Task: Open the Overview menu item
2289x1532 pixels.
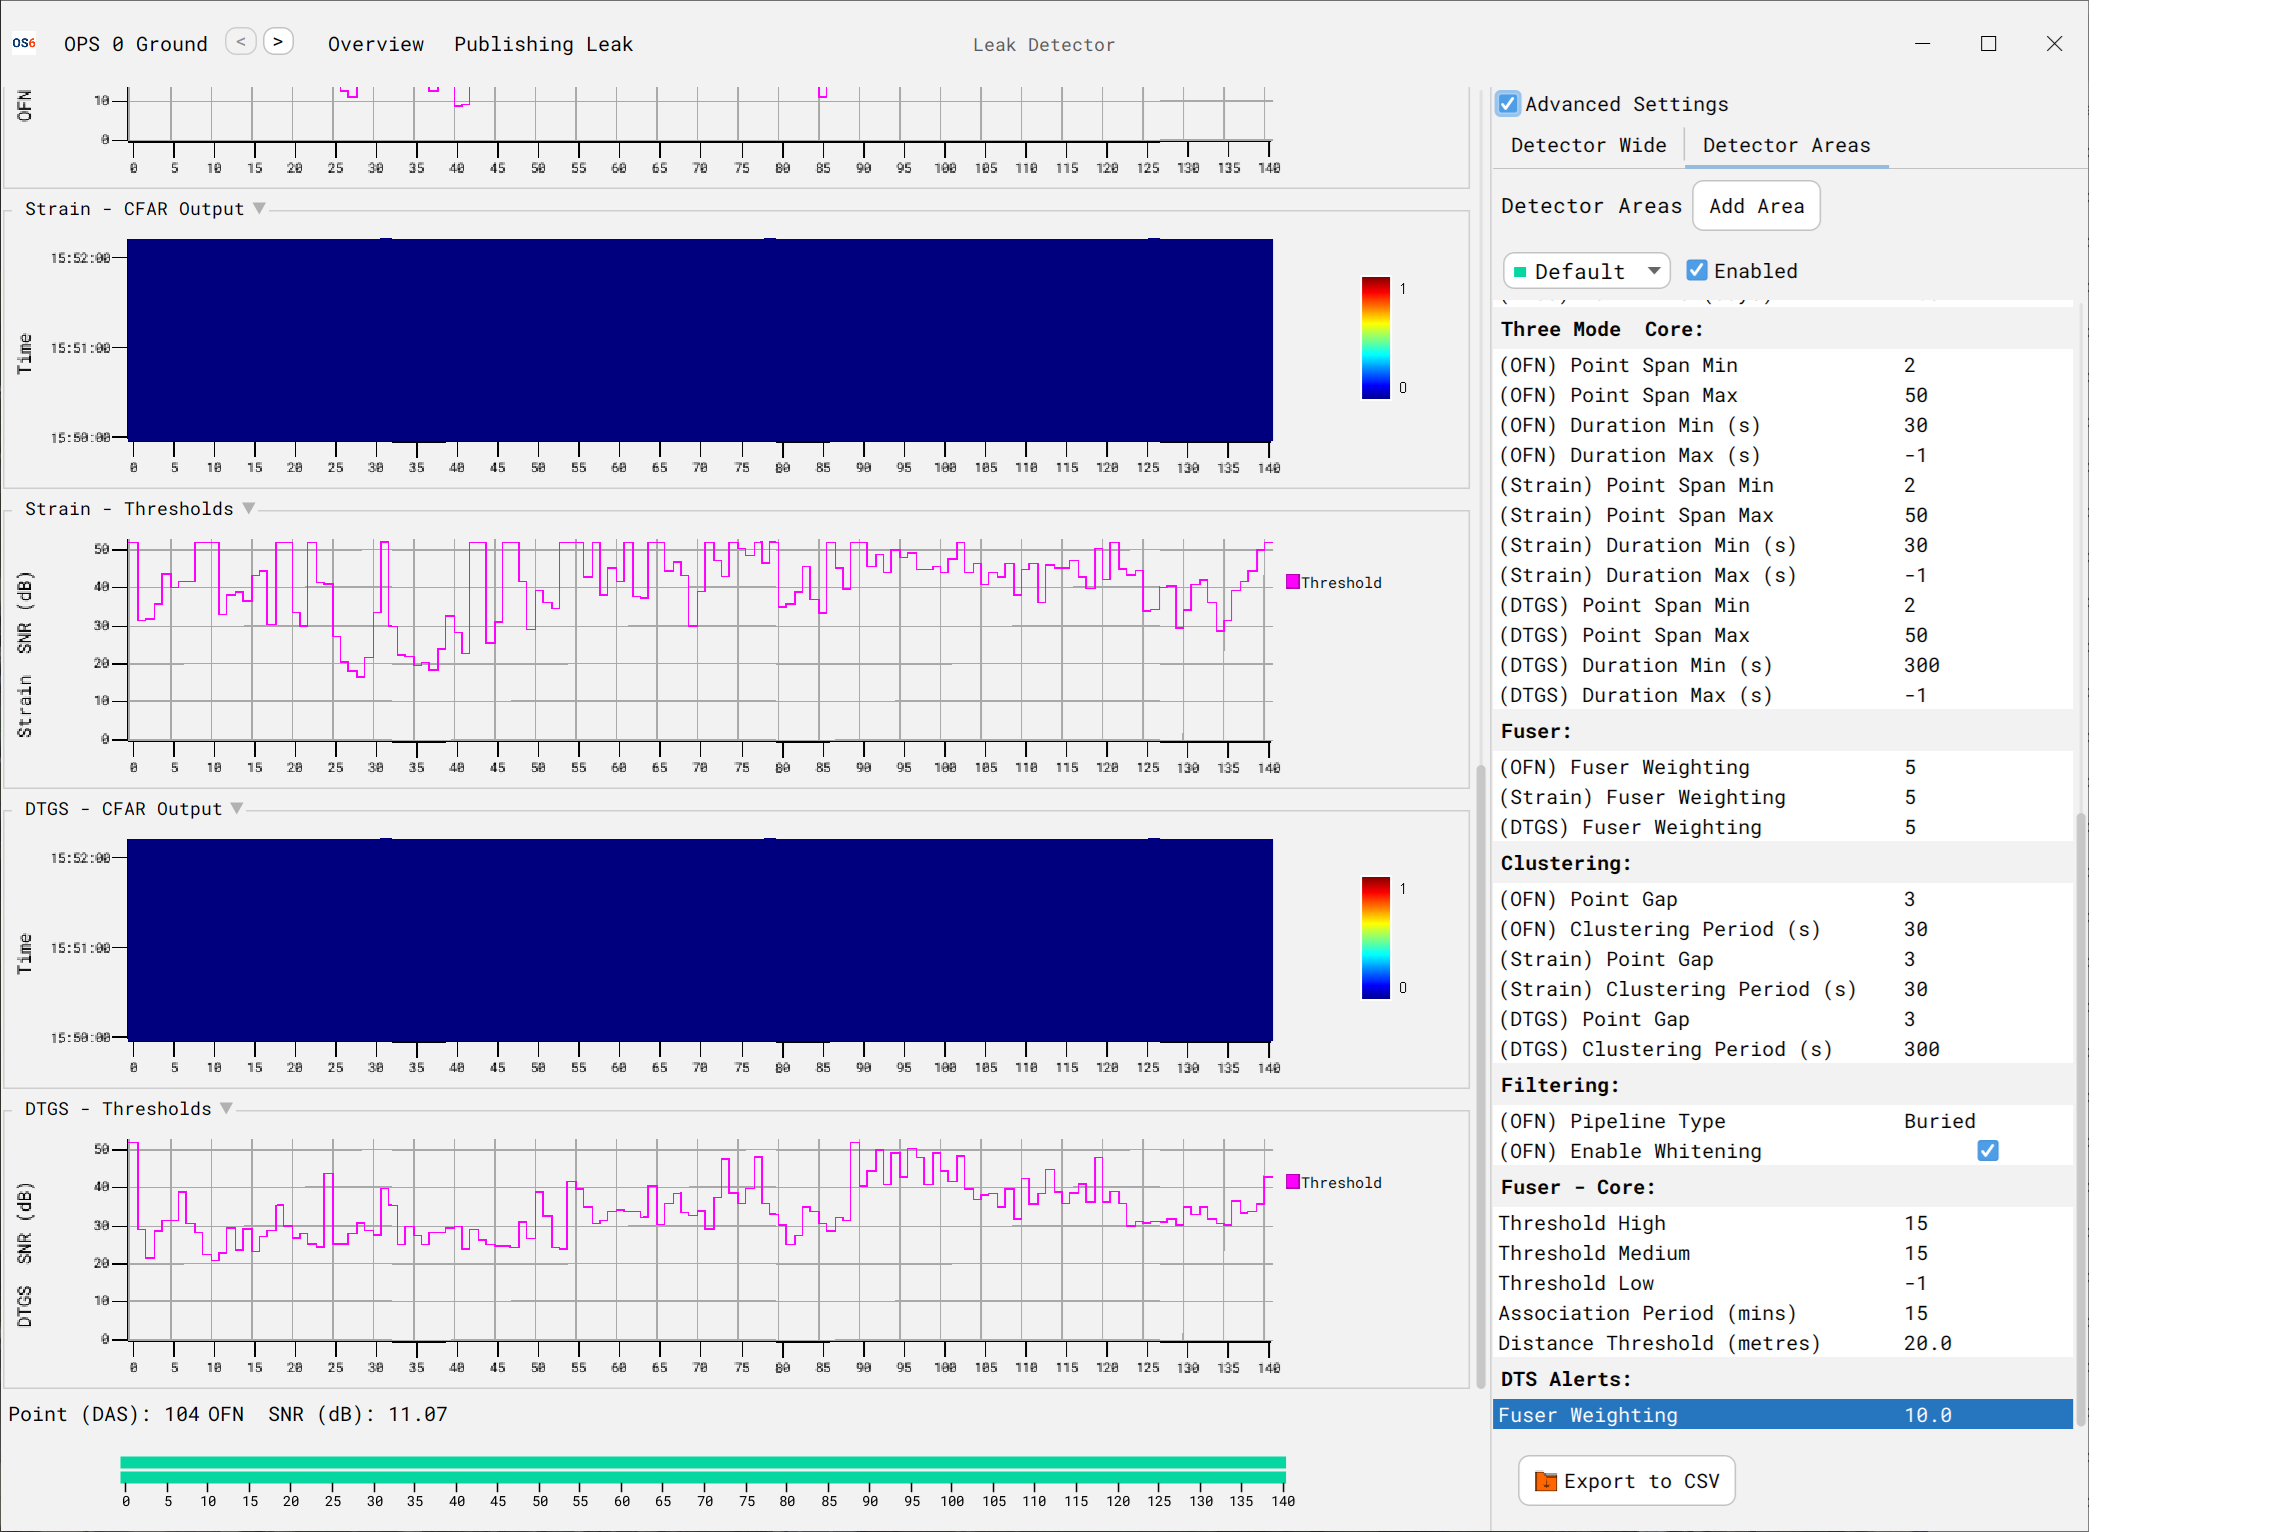Action: (x=376, y=44)
